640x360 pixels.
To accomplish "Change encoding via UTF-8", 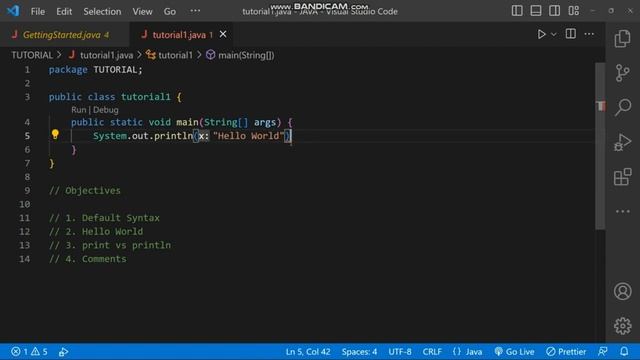I will click(400, 351).
